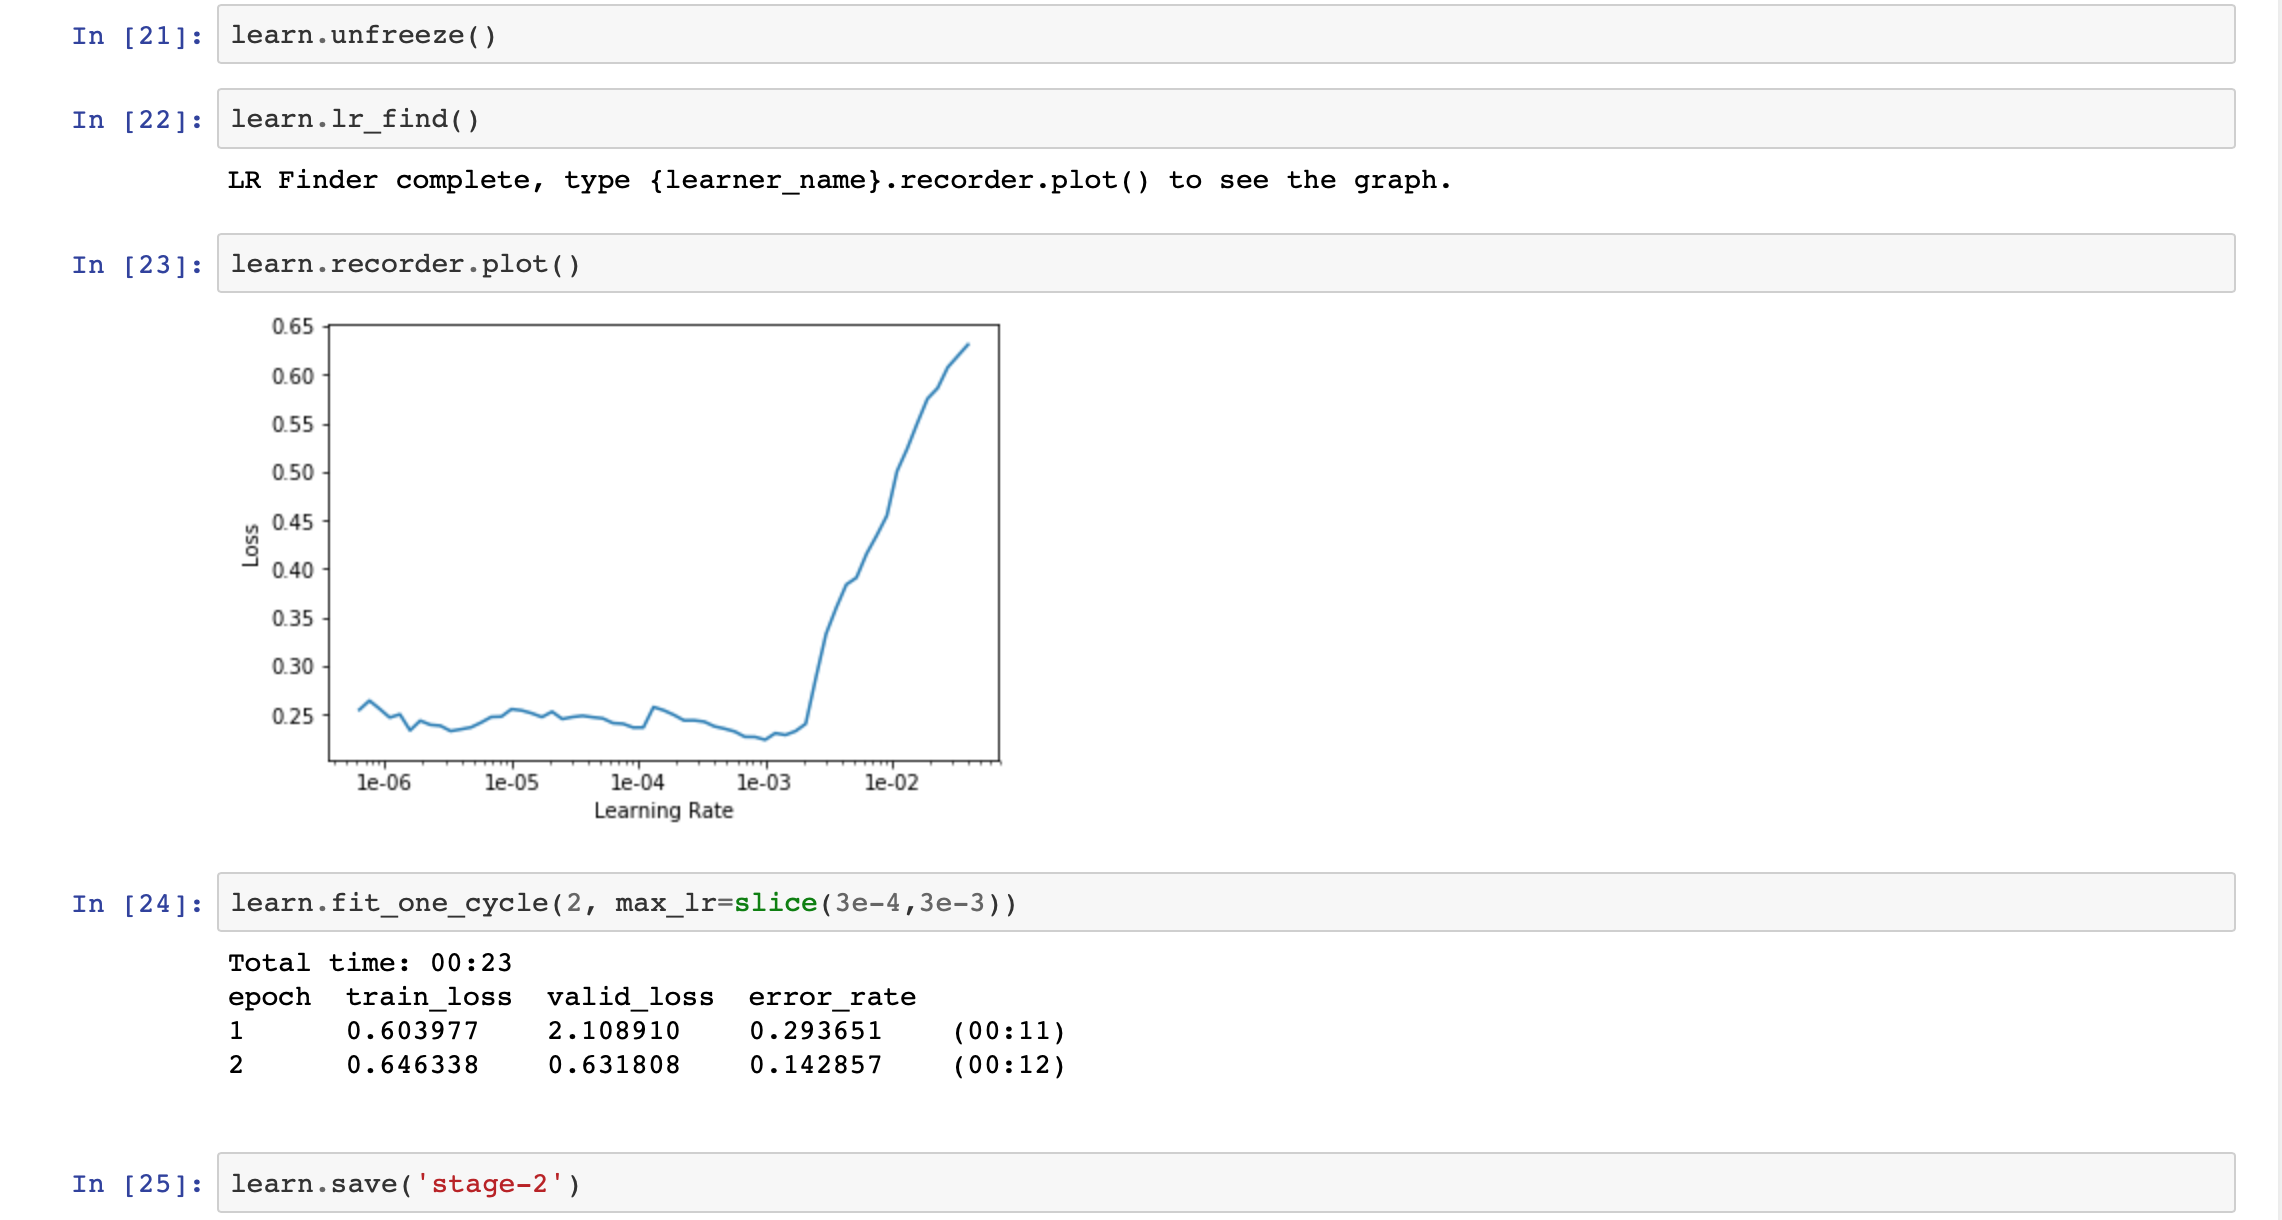The width and height of the screenshot is (2282, 1220).
Task: Click the In [23] prompt label
Action: 137,265
